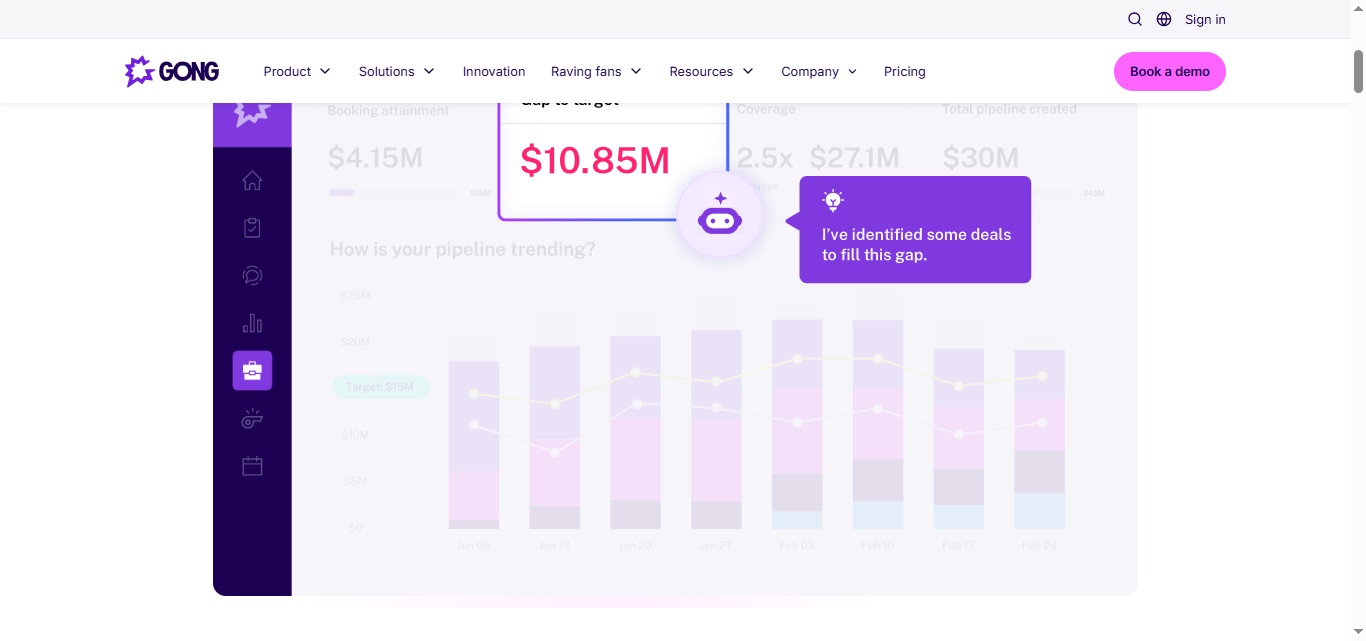Screen dimensions: 1366x641
Task: Select the globe language icon
Action: click(1163, 19)
